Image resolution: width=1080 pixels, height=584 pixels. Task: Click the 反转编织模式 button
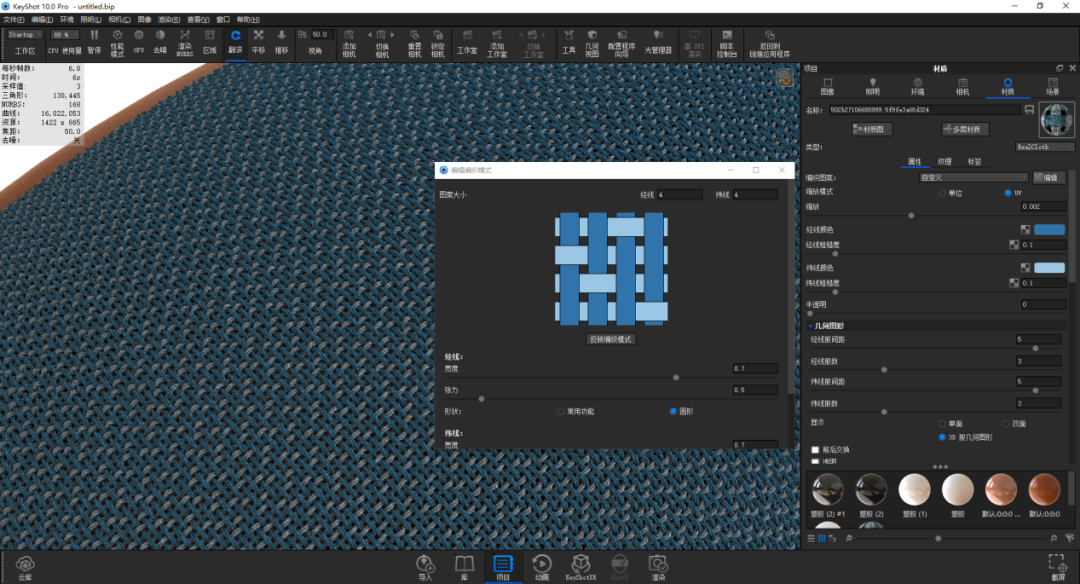point(610,340)
